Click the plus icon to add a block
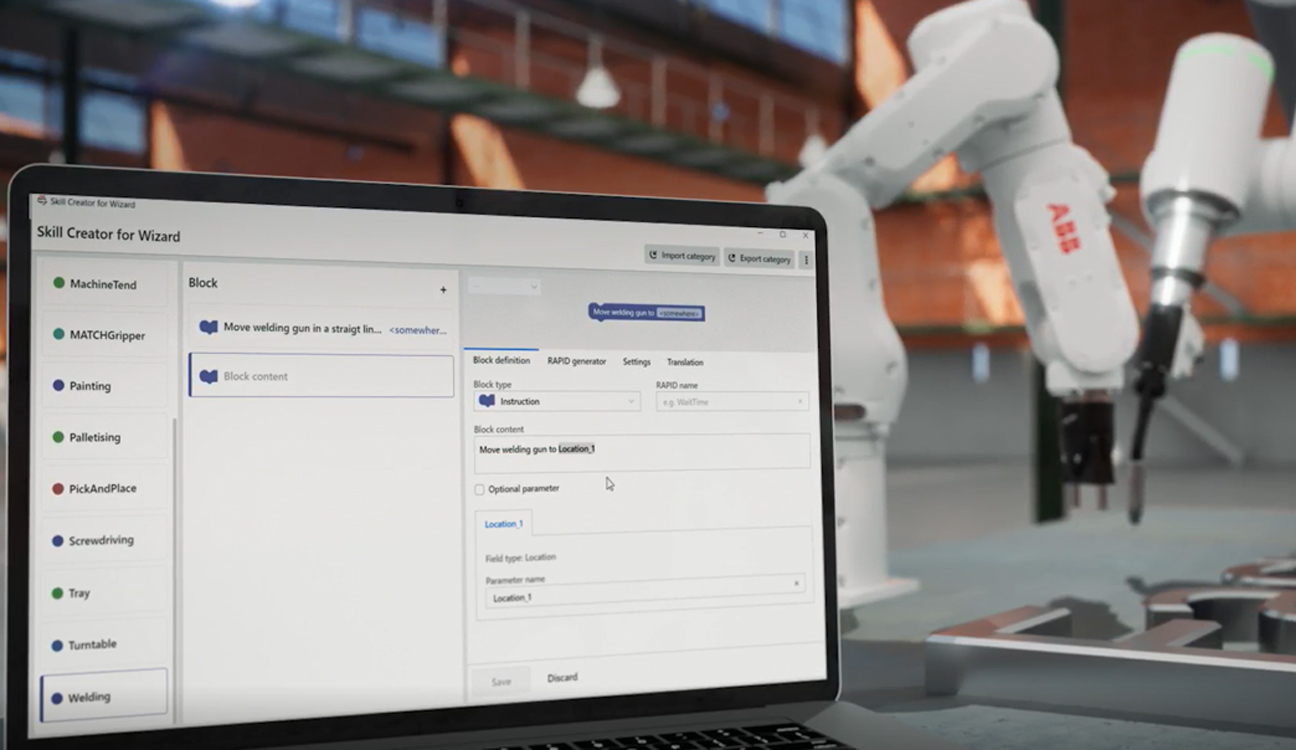The image size is (1296, 750). pyautogui.click(x=443, y=290)
